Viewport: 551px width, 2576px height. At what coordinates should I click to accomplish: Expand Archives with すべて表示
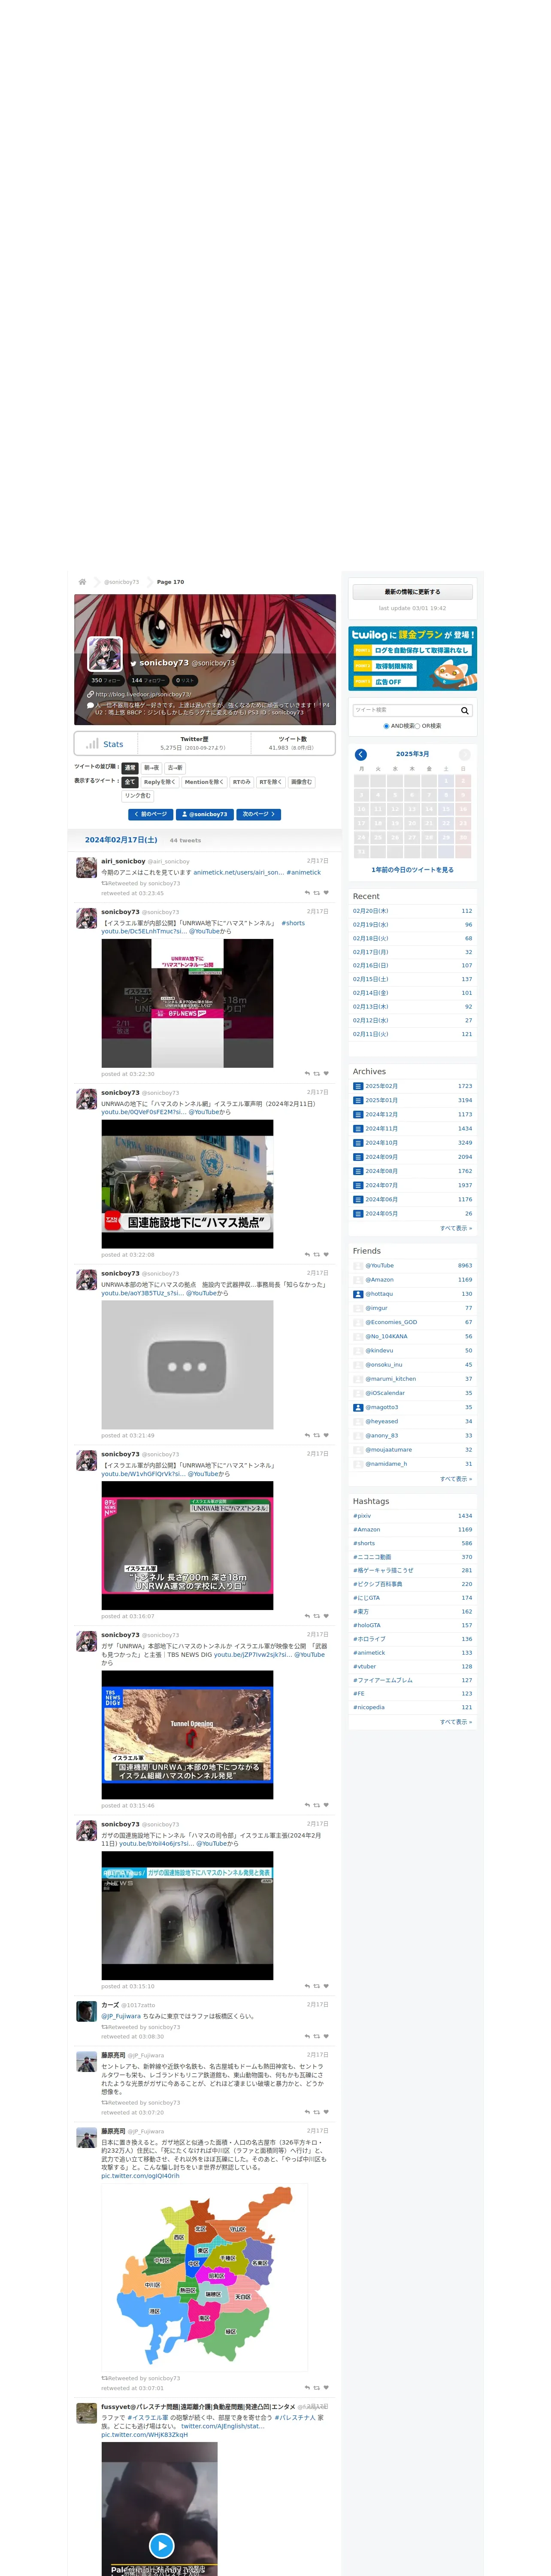456,1228
